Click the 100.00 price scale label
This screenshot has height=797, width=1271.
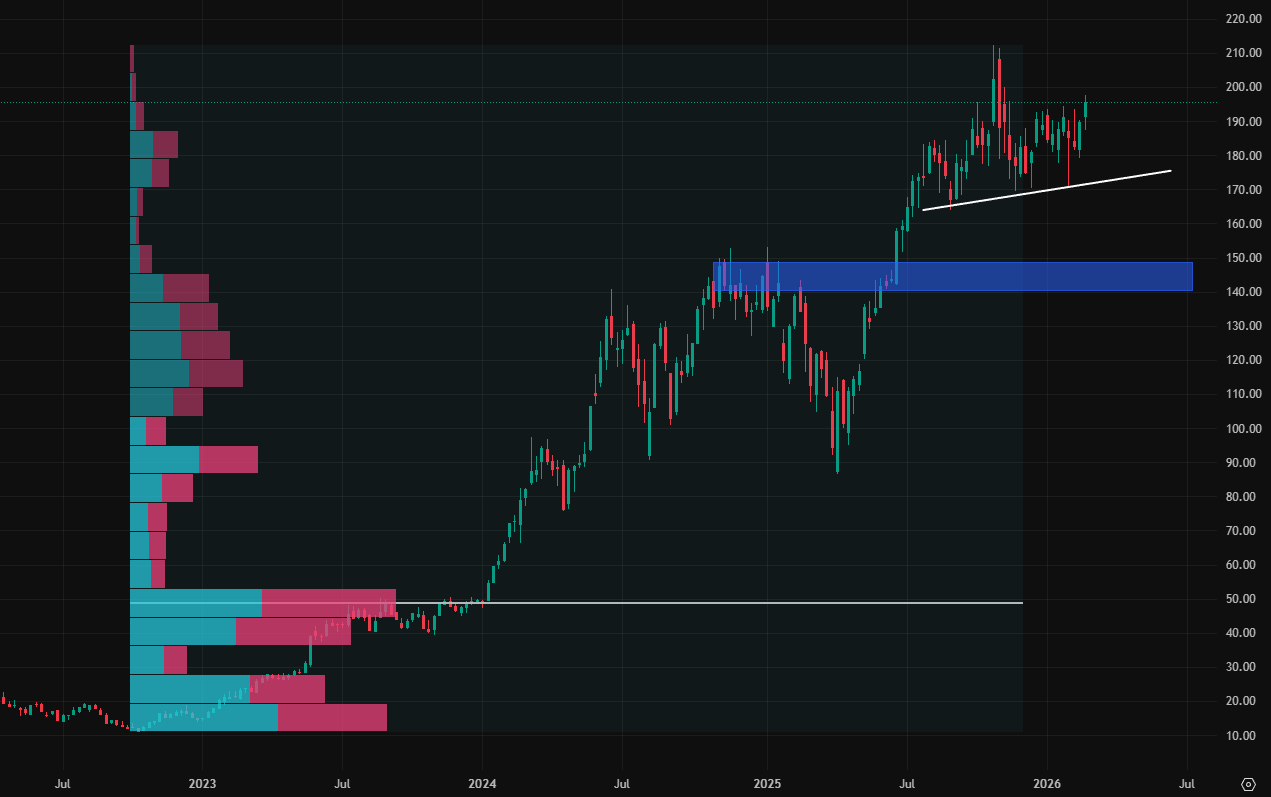(x=1244, y=429)
